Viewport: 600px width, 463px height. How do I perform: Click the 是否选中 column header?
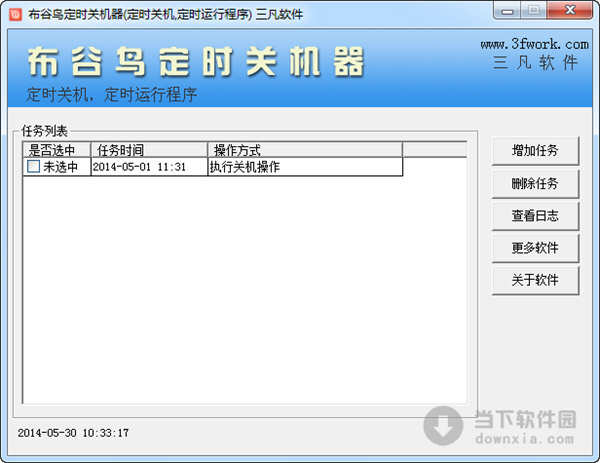click(57, 150)
